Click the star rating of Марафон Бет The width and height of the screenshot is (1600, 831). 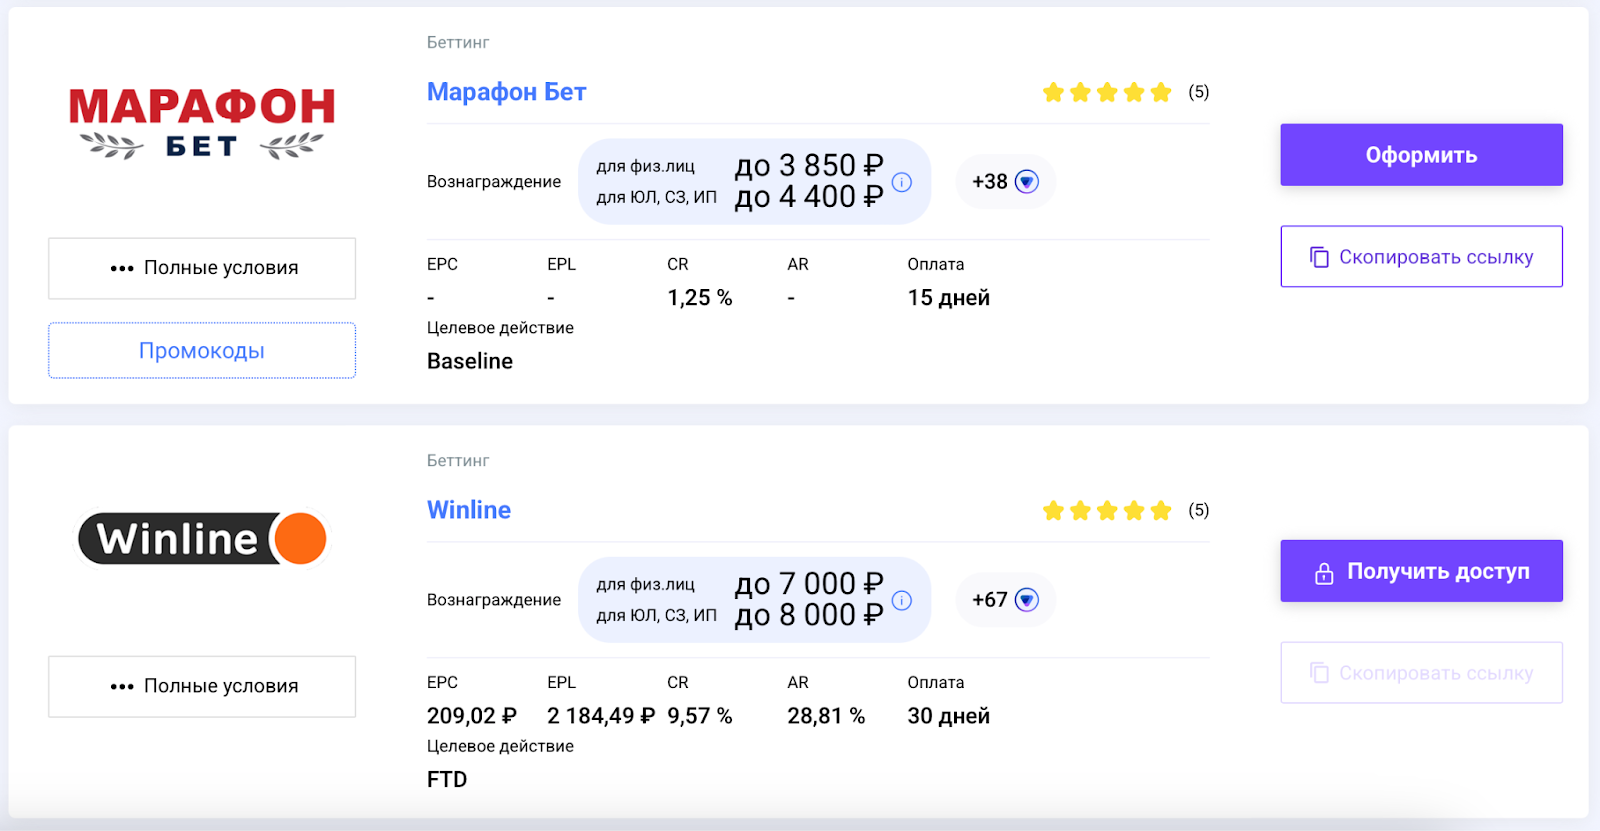coord(1106,93)
